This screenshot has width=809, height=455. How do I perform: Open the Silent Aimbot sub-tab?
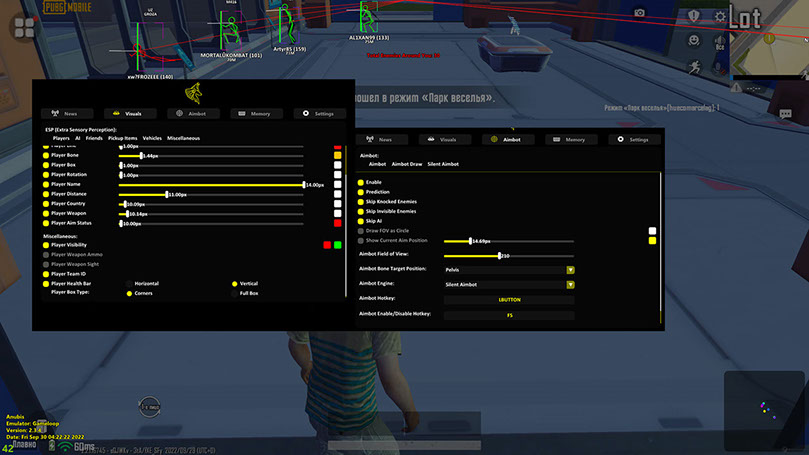coord(443,163)
